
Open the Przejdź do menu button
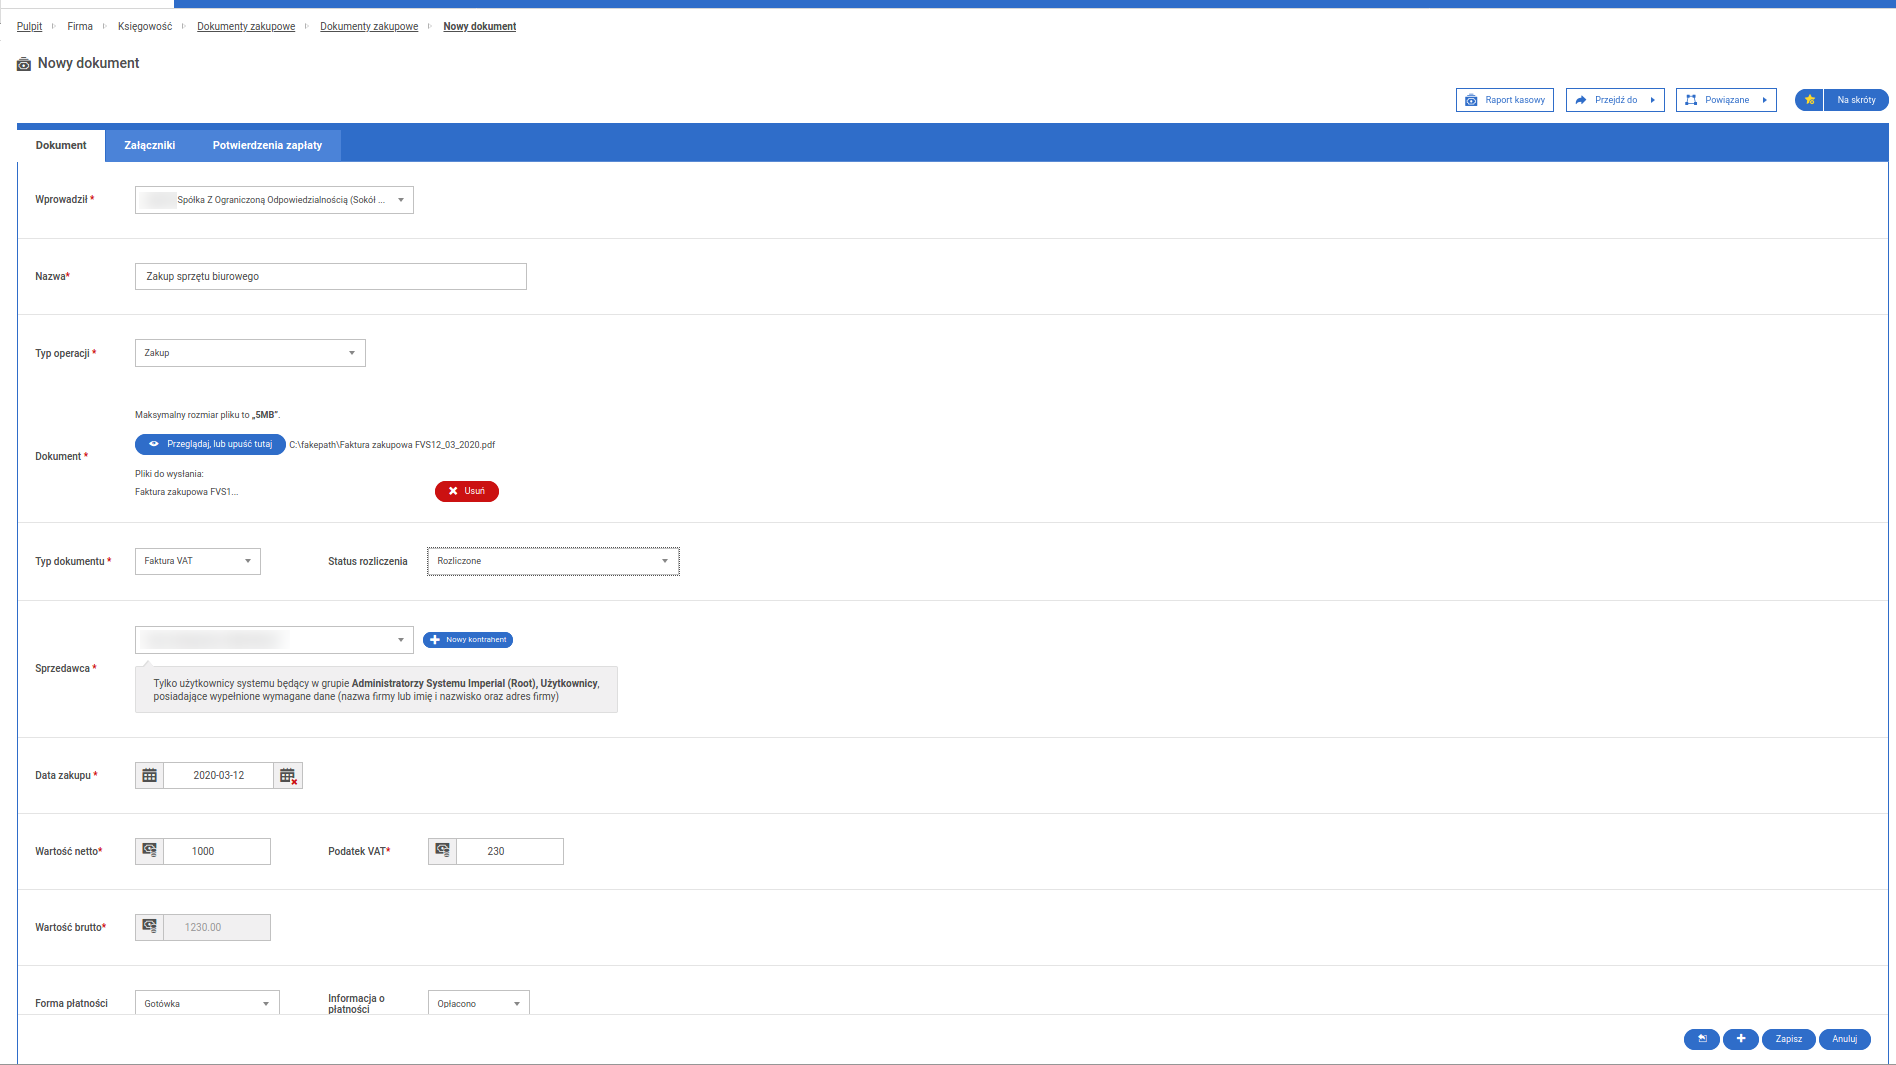coord(1614,100)
